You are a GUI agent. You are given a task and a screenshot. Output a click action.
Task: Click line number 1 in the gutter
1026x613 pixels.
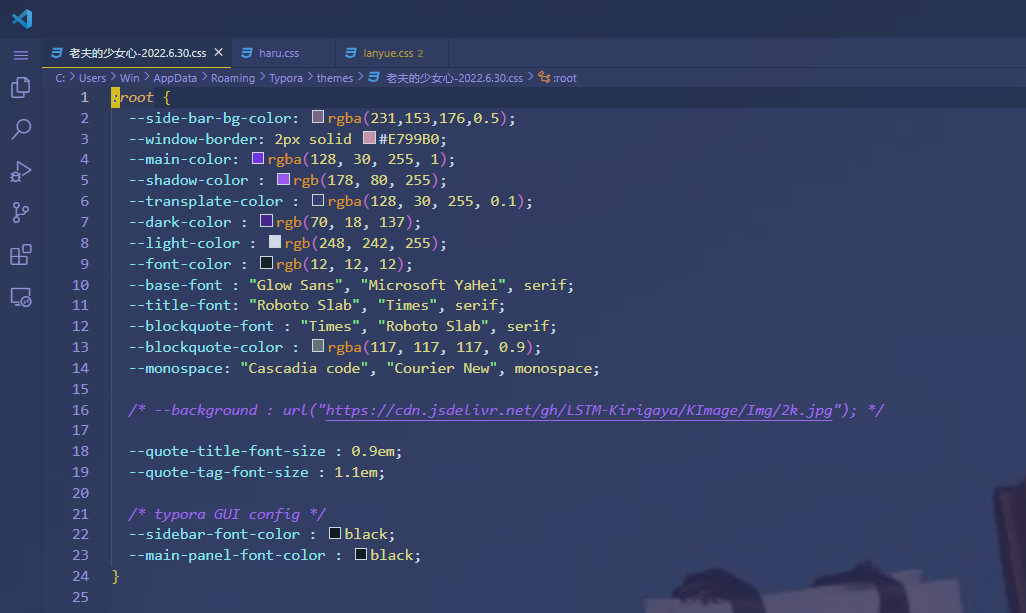click(84, 97)
